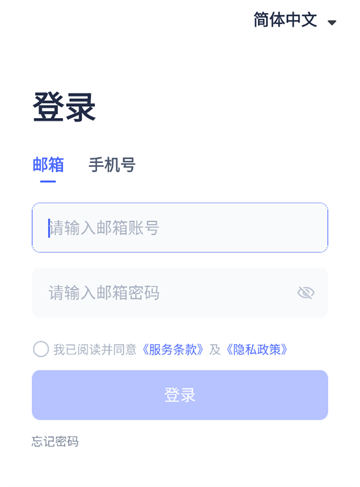The image size is (360, 487).
Task: Click the blinking cursor in email field
Action: point(49,228)
